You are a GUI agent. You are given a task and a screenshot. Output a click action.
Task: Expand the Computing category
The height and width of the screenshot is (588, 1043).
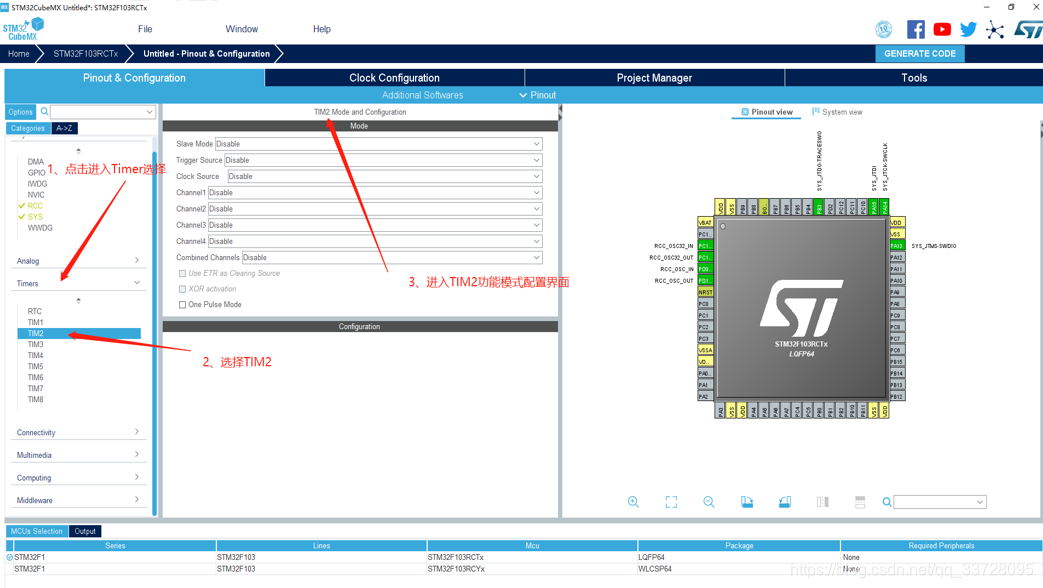coord(78,478)
